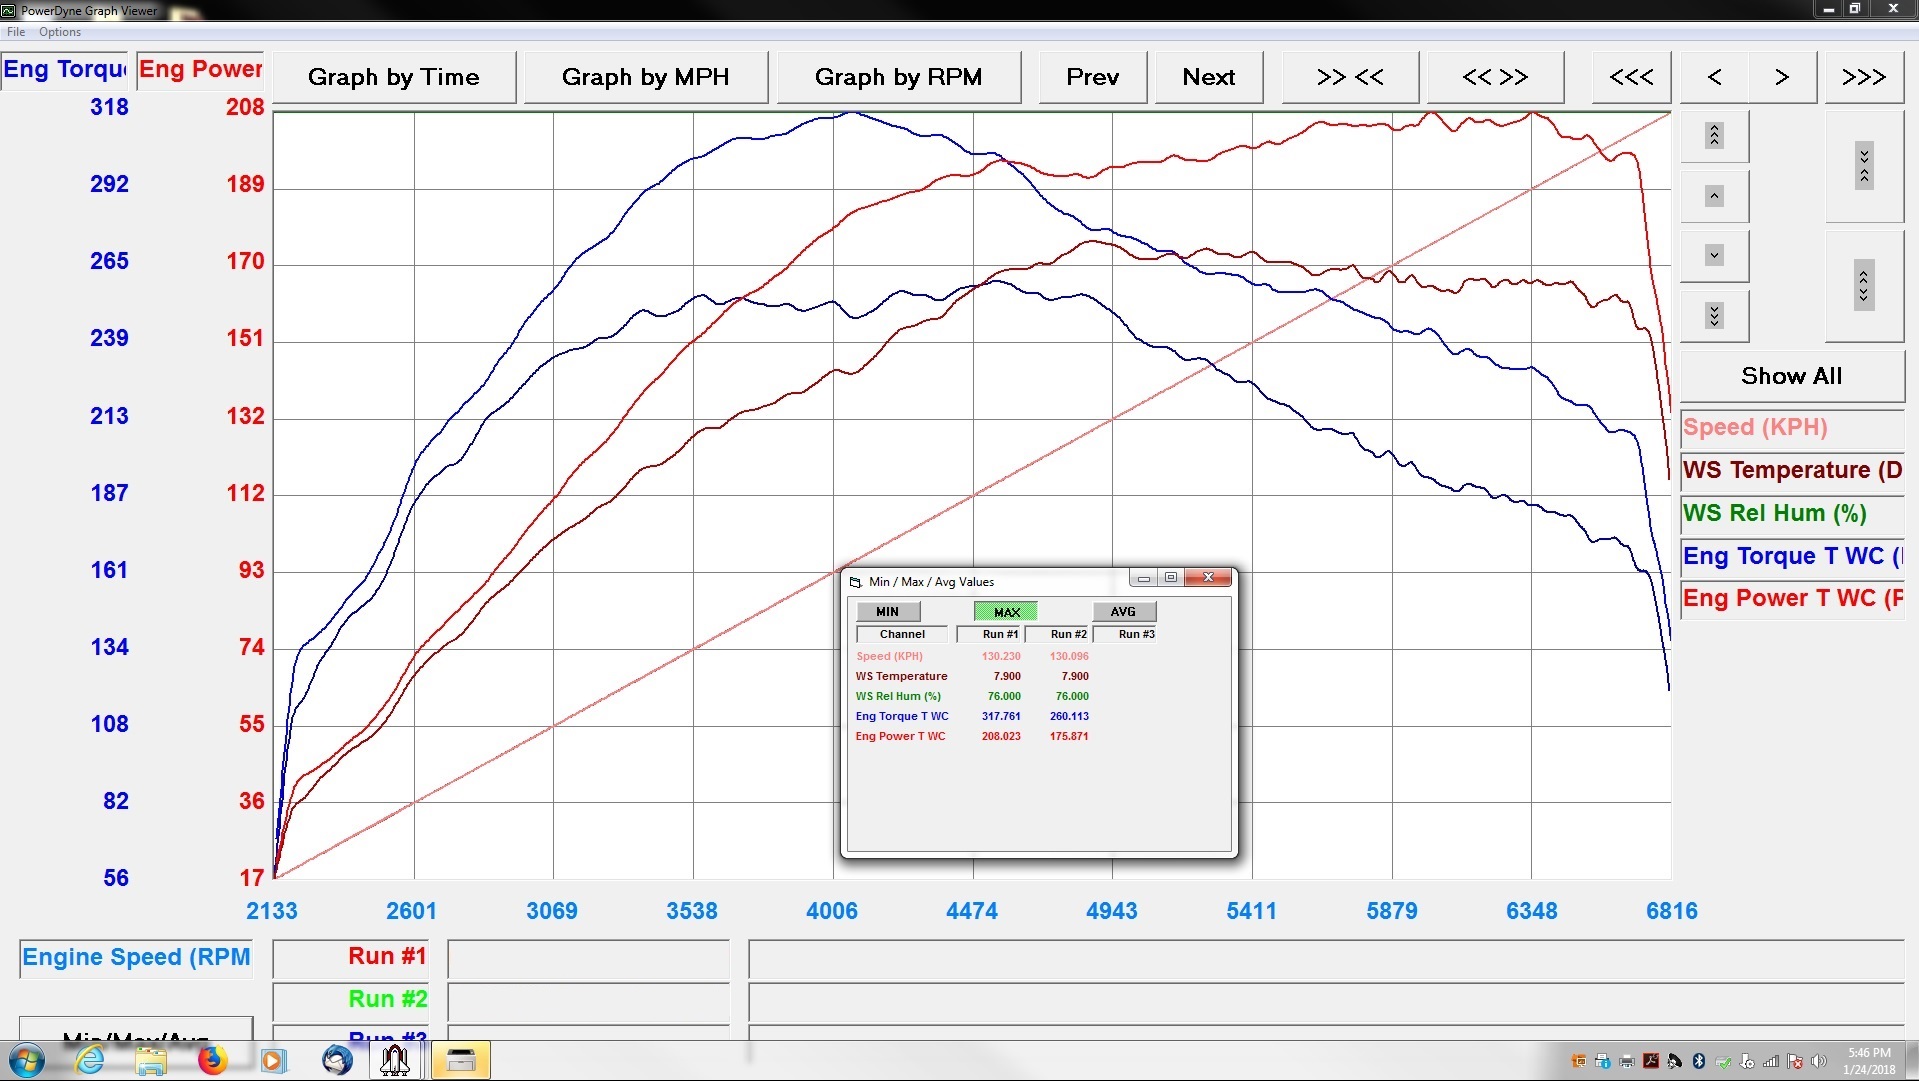1919x1081 pixels.
Task: Click the single up-arrow vertical shift button
Action: tap(1714, 196)
